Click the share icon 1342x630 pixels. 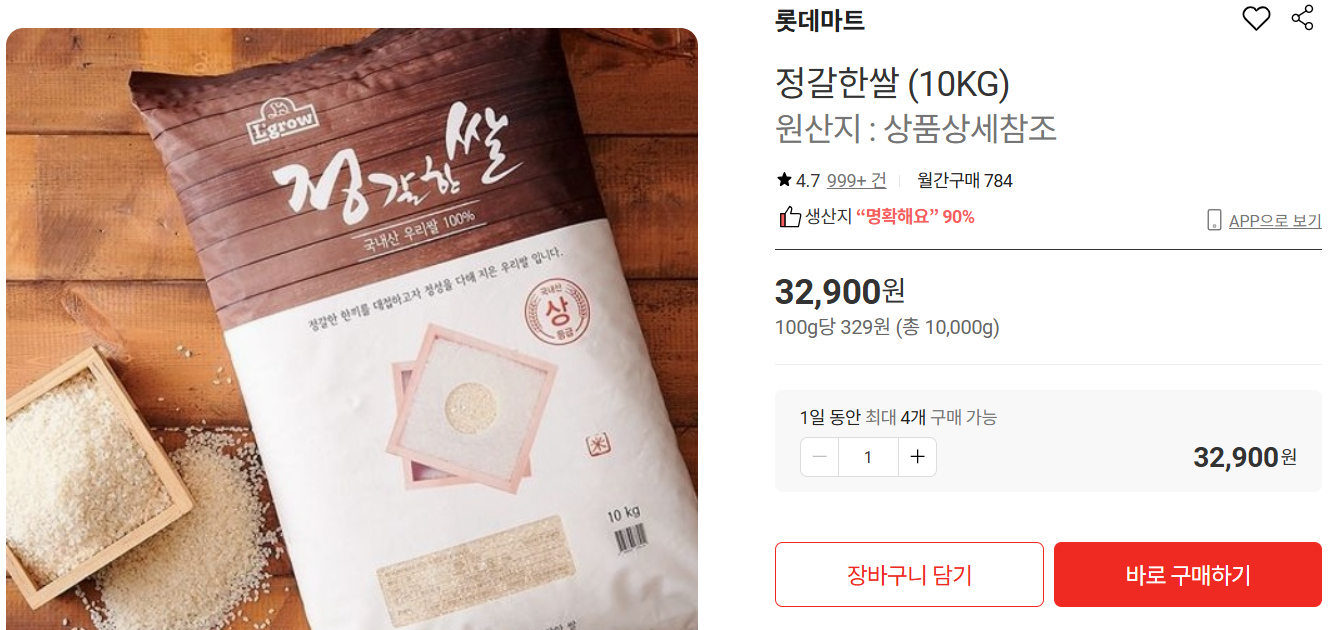pyautogui.click(x=1302, y=18)
